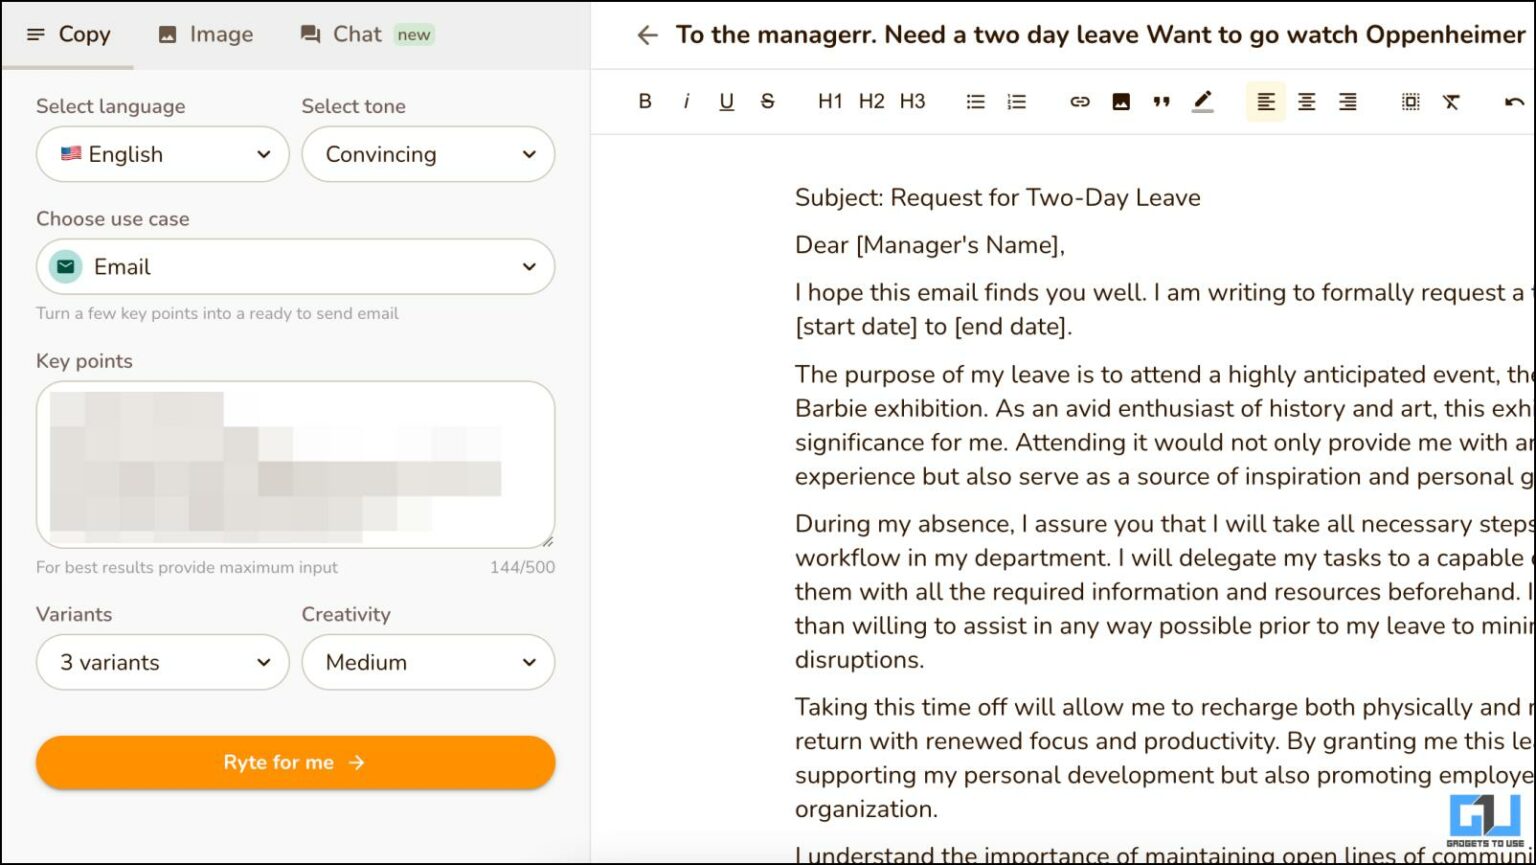
Task: Format text as Heading 1
Action: click(x=829, y=101)
